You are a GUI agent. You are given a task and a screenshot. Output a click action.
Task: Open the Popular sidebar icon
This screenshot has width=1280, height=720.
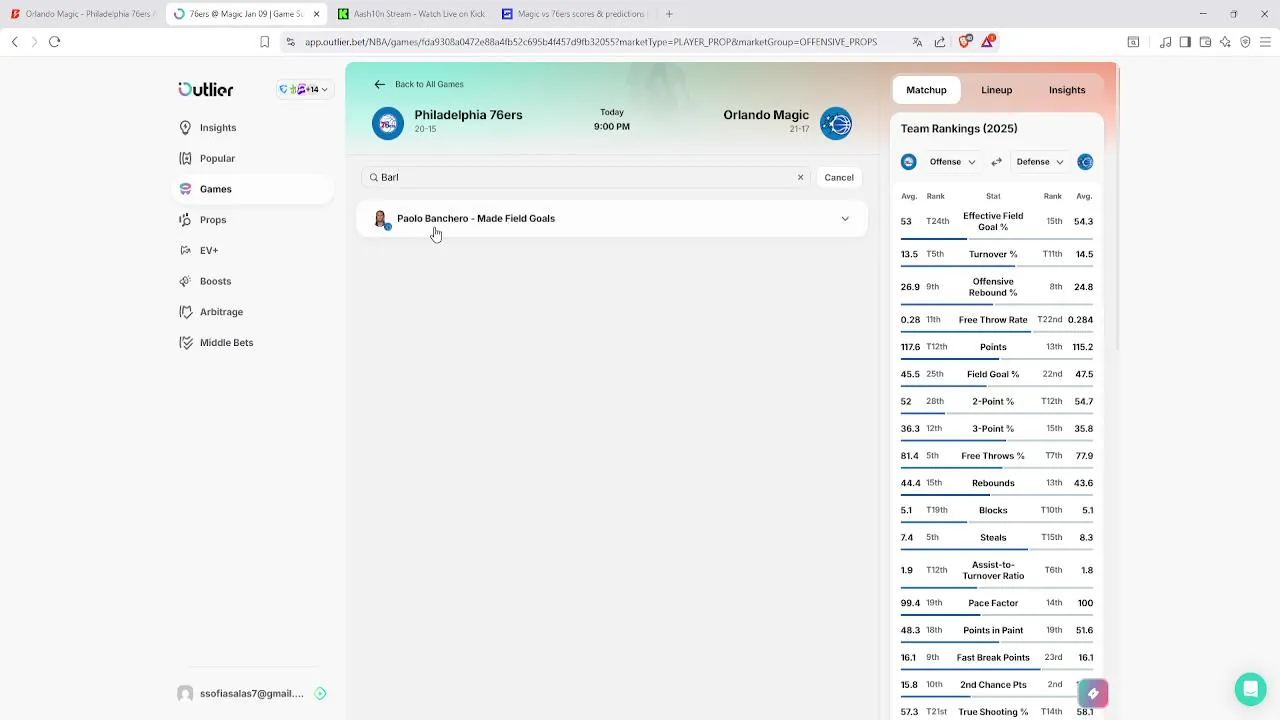click(185, 158)
